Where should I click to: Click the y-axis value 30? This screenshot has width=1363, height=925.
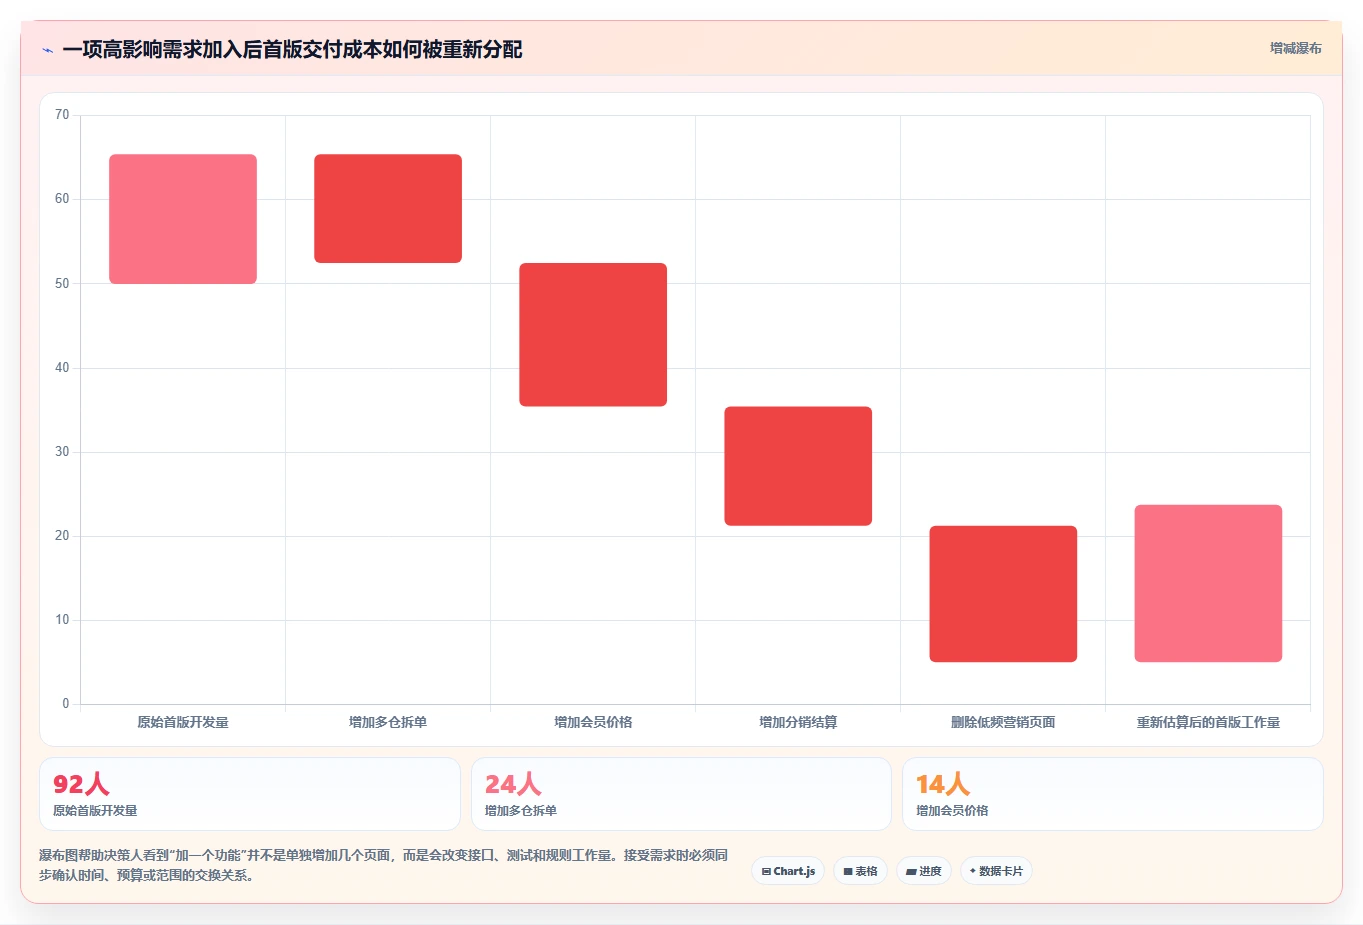click(62, 452)
